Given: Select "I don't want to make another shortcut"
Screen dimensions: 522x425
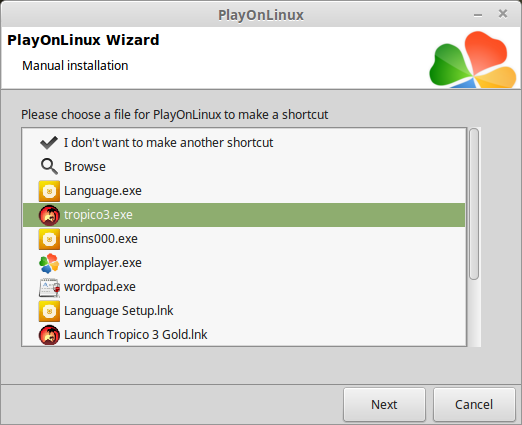Looking at the screenshot, I should coord(168,143).
